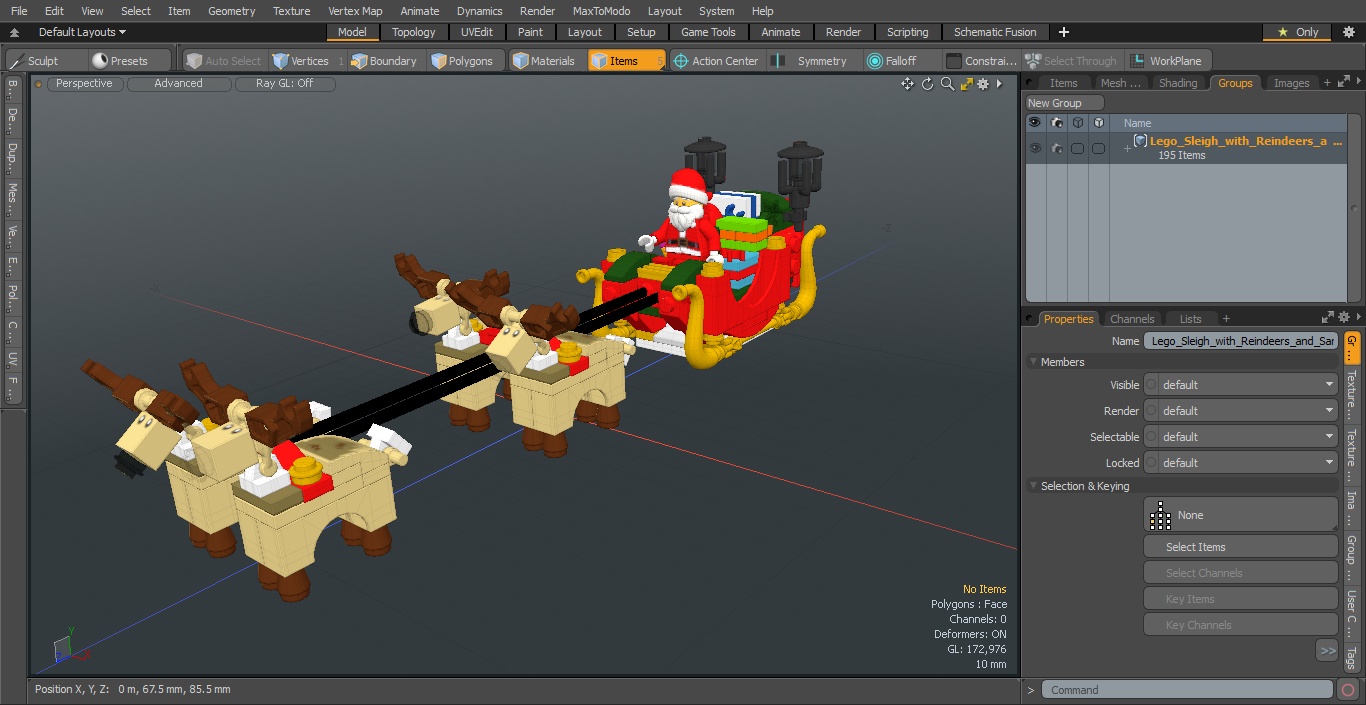Switch to the Topology layout tab
The width and height of the screenshot is (1366, 705).
point(414,32)
